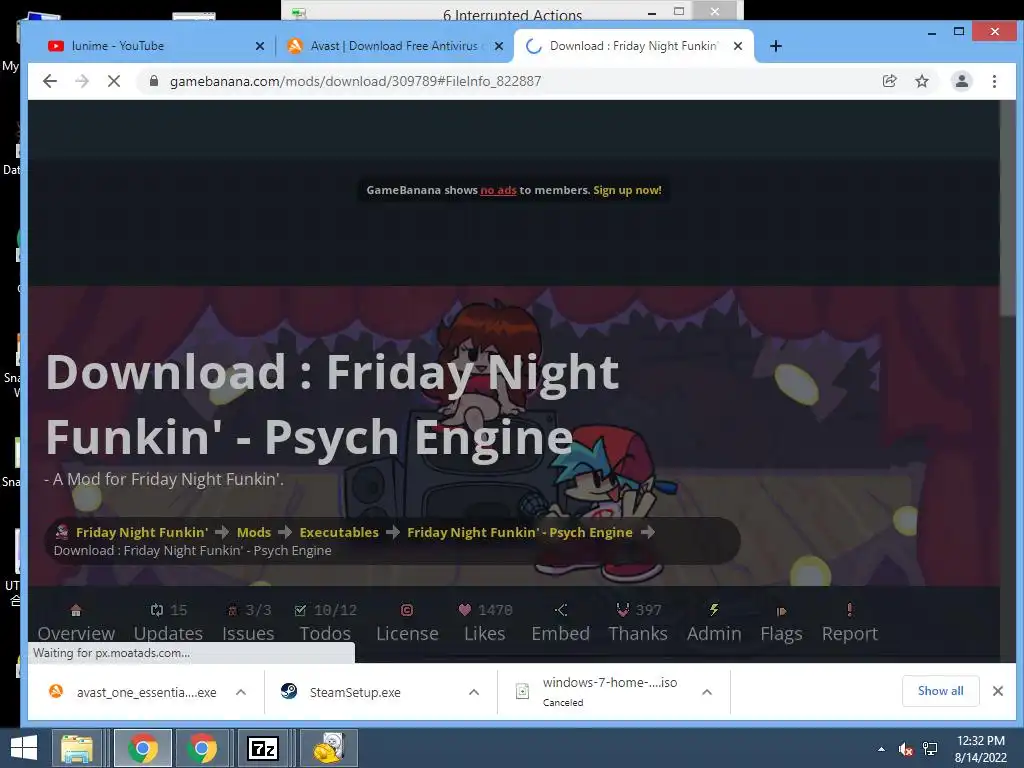The image size is (1024, 768).
Task: Open the 'no ads' link
Action: point(498,190)
